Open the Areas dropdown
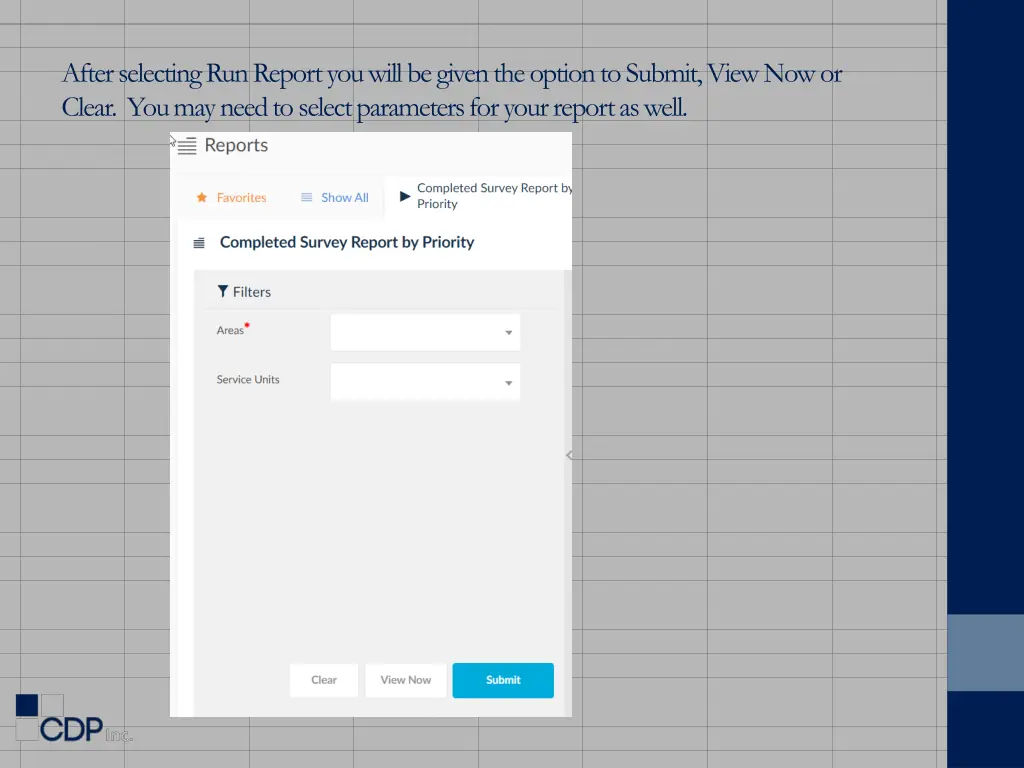1024x768 pixels. [508, 331]
